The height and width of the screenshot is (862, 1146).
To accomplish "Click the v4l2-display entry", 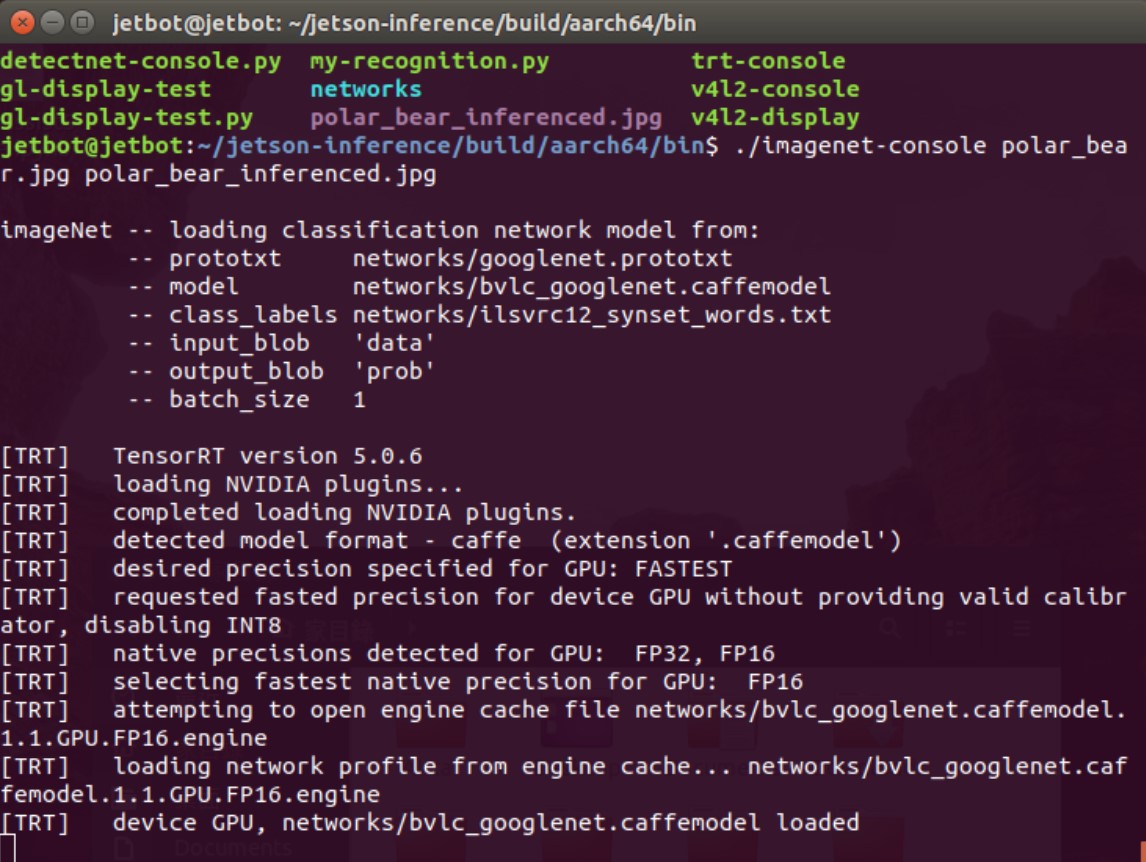I will [x=775, y=117].
